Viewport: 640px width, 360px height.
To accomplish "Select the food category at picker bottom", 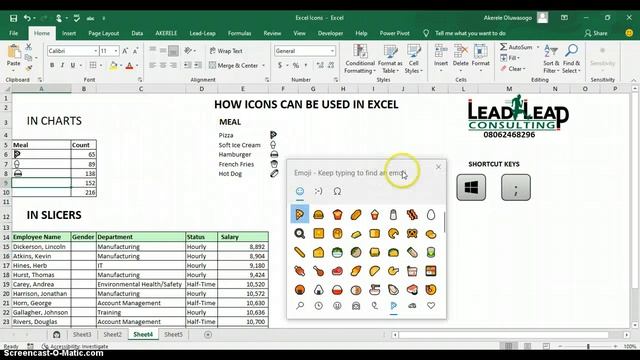I will (x=393, y=306).
